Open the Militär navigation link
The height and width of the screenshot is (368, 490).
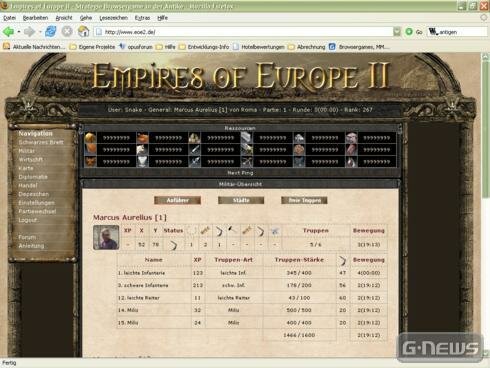27,151
